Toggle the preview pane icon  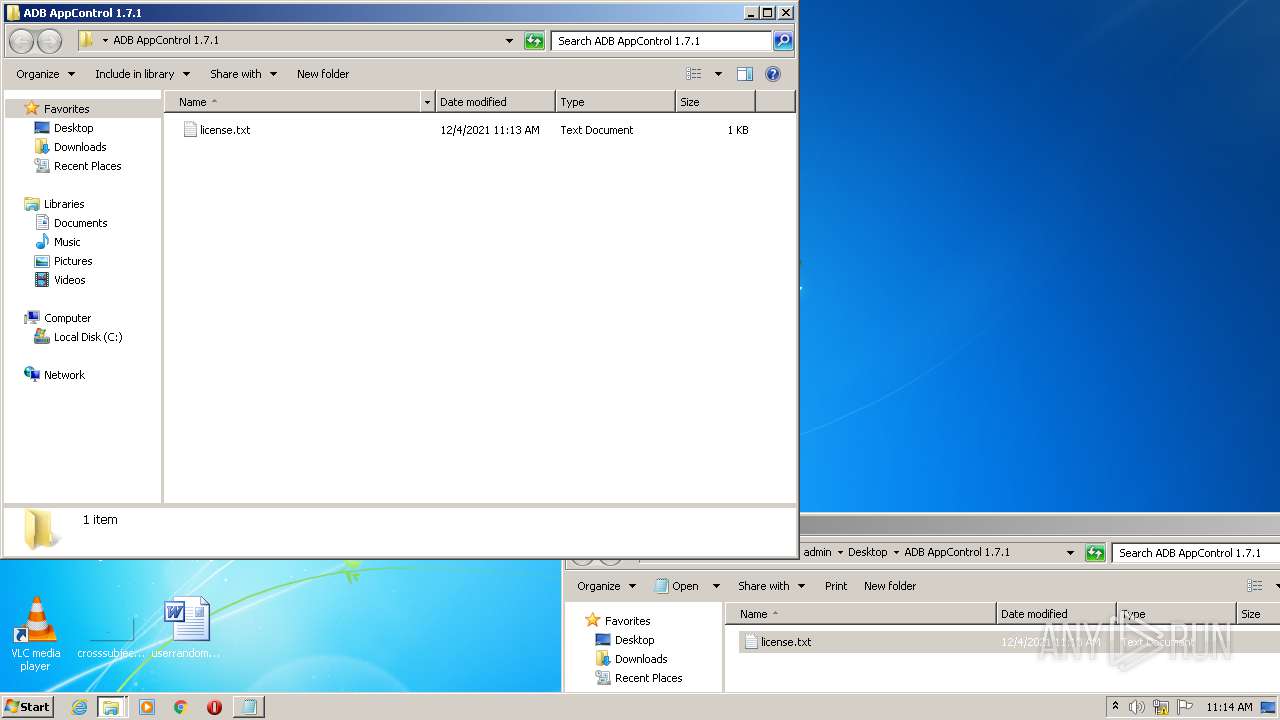click(744, 74)
